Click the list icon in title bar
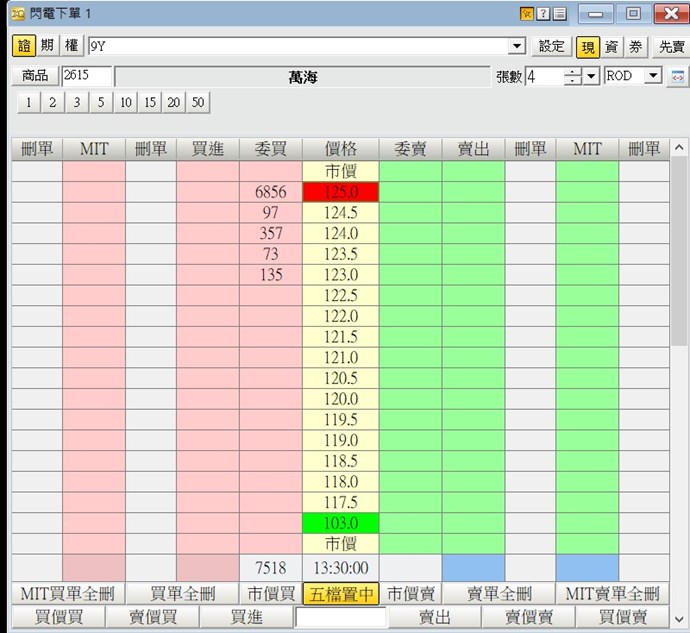This screenshot has height=633, width=690. tap(559, 14)
